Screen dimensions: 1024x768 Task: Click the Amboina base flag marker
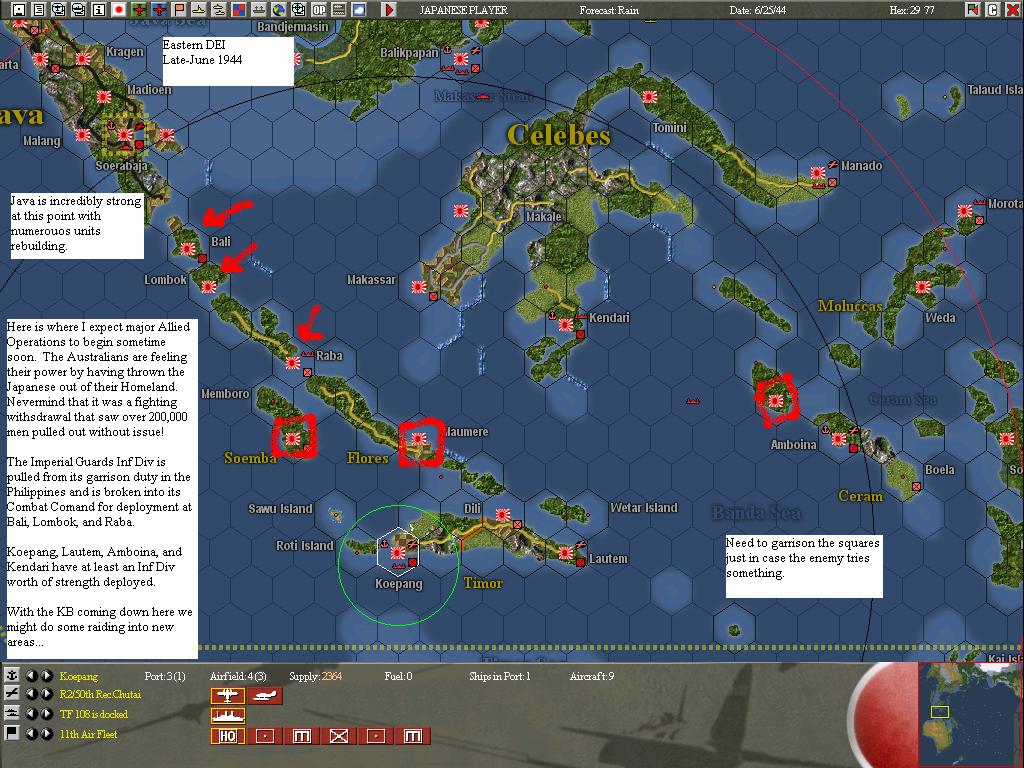pyautogui.click(x=839, y=439)
